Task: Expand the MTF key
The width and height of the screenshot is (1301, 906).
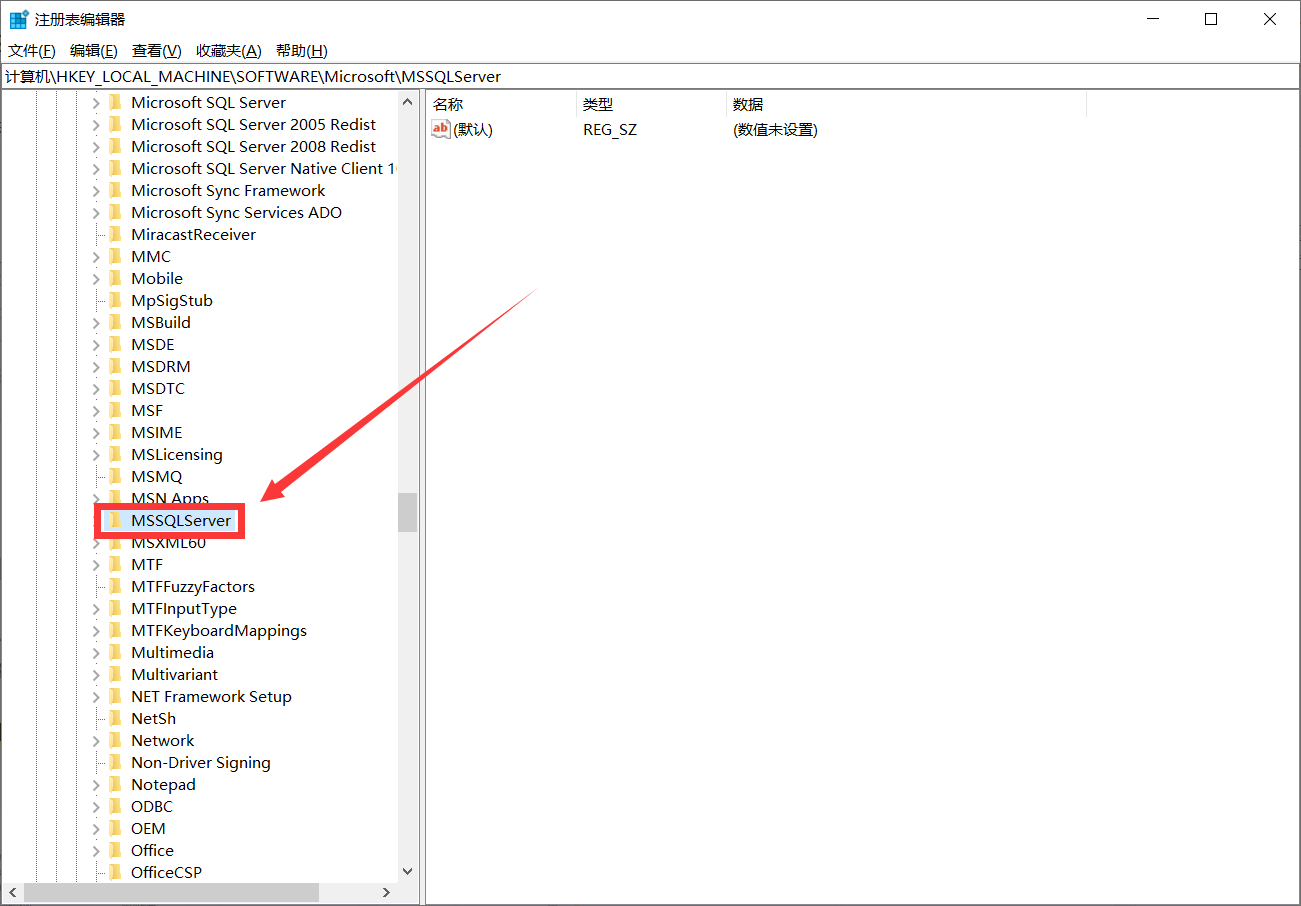Action: (x=97, y=565)
